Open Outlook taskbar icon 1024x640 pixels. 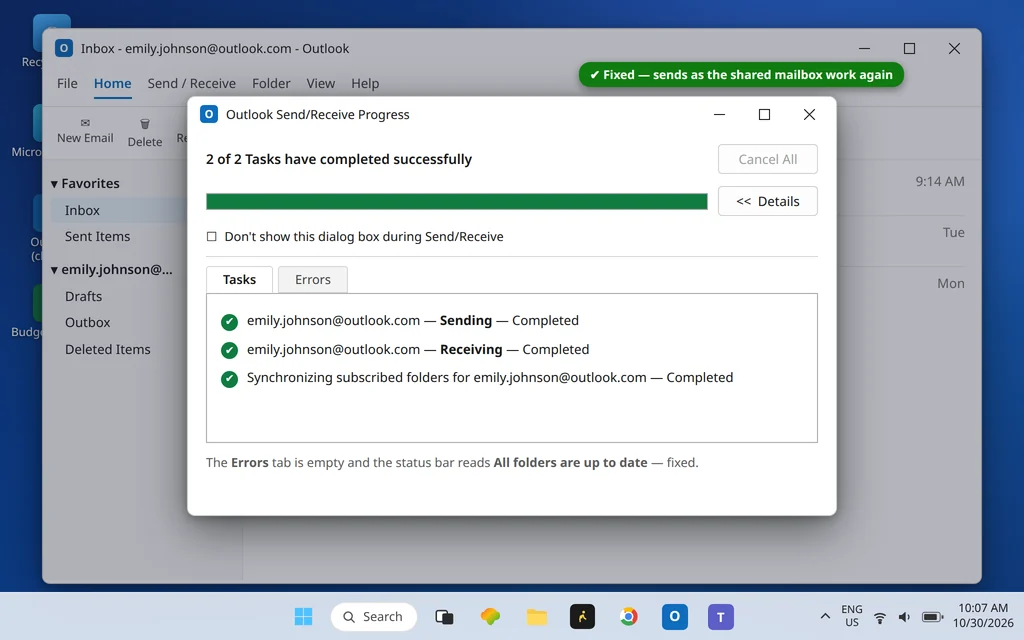[675, 616]
